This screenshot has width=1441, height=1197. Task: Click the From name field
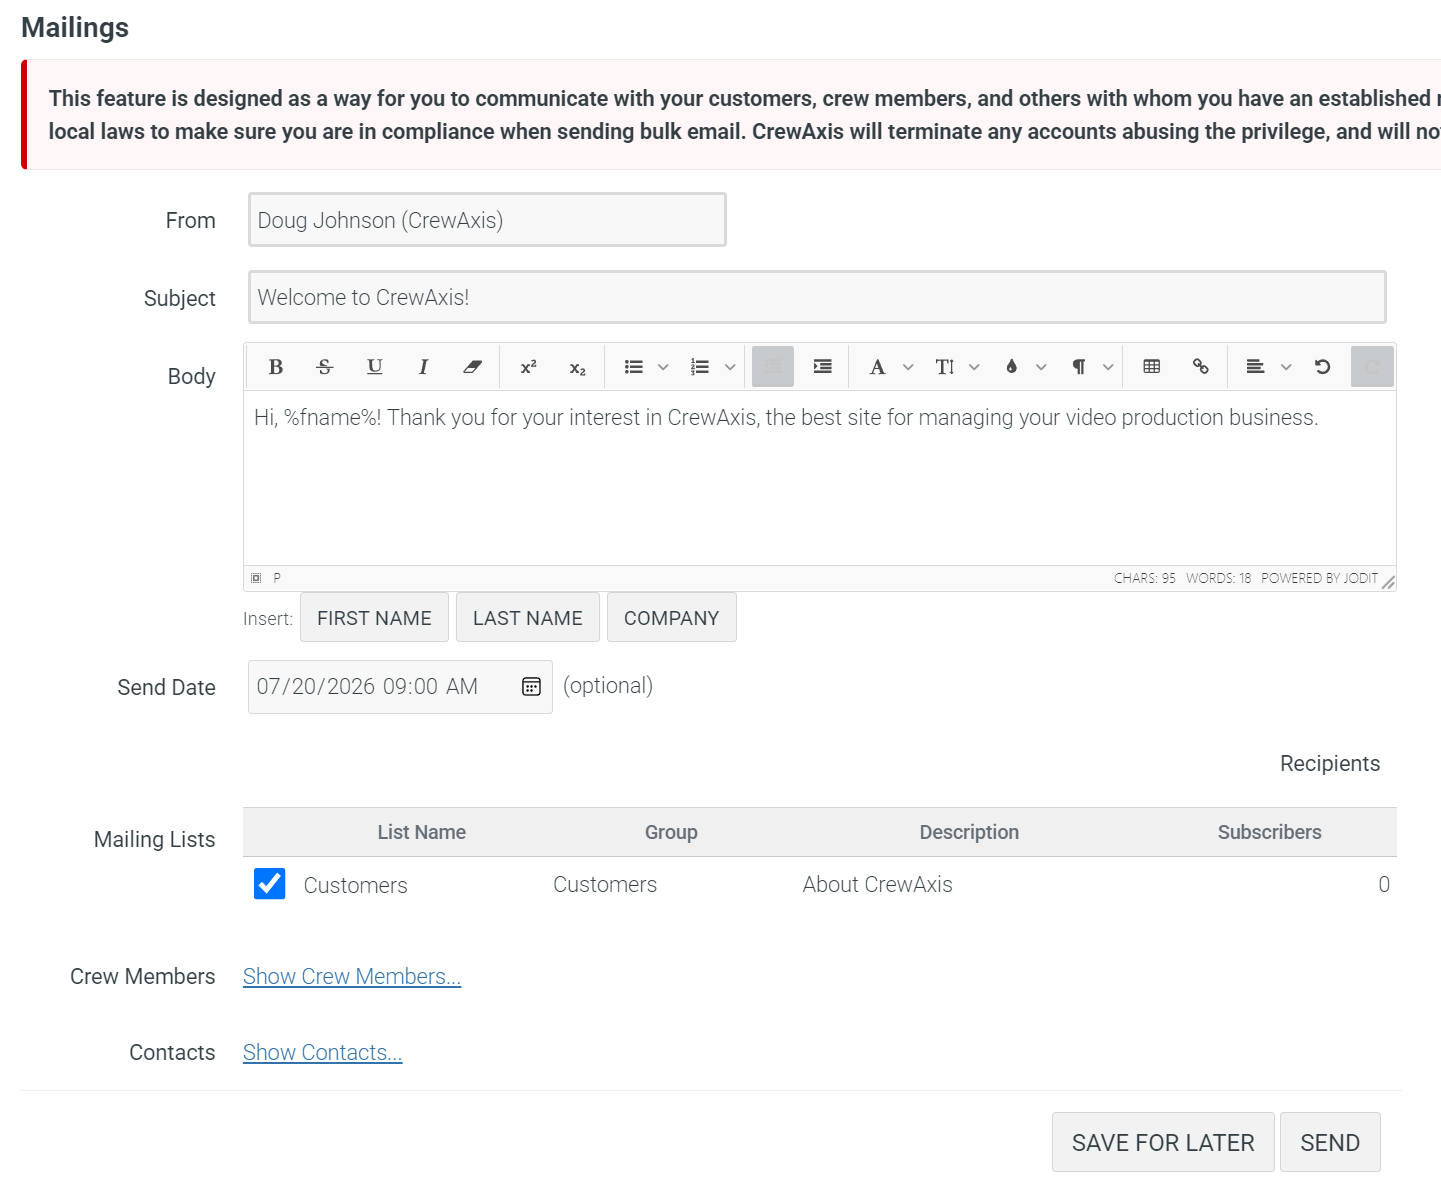[x=487, y=220]
